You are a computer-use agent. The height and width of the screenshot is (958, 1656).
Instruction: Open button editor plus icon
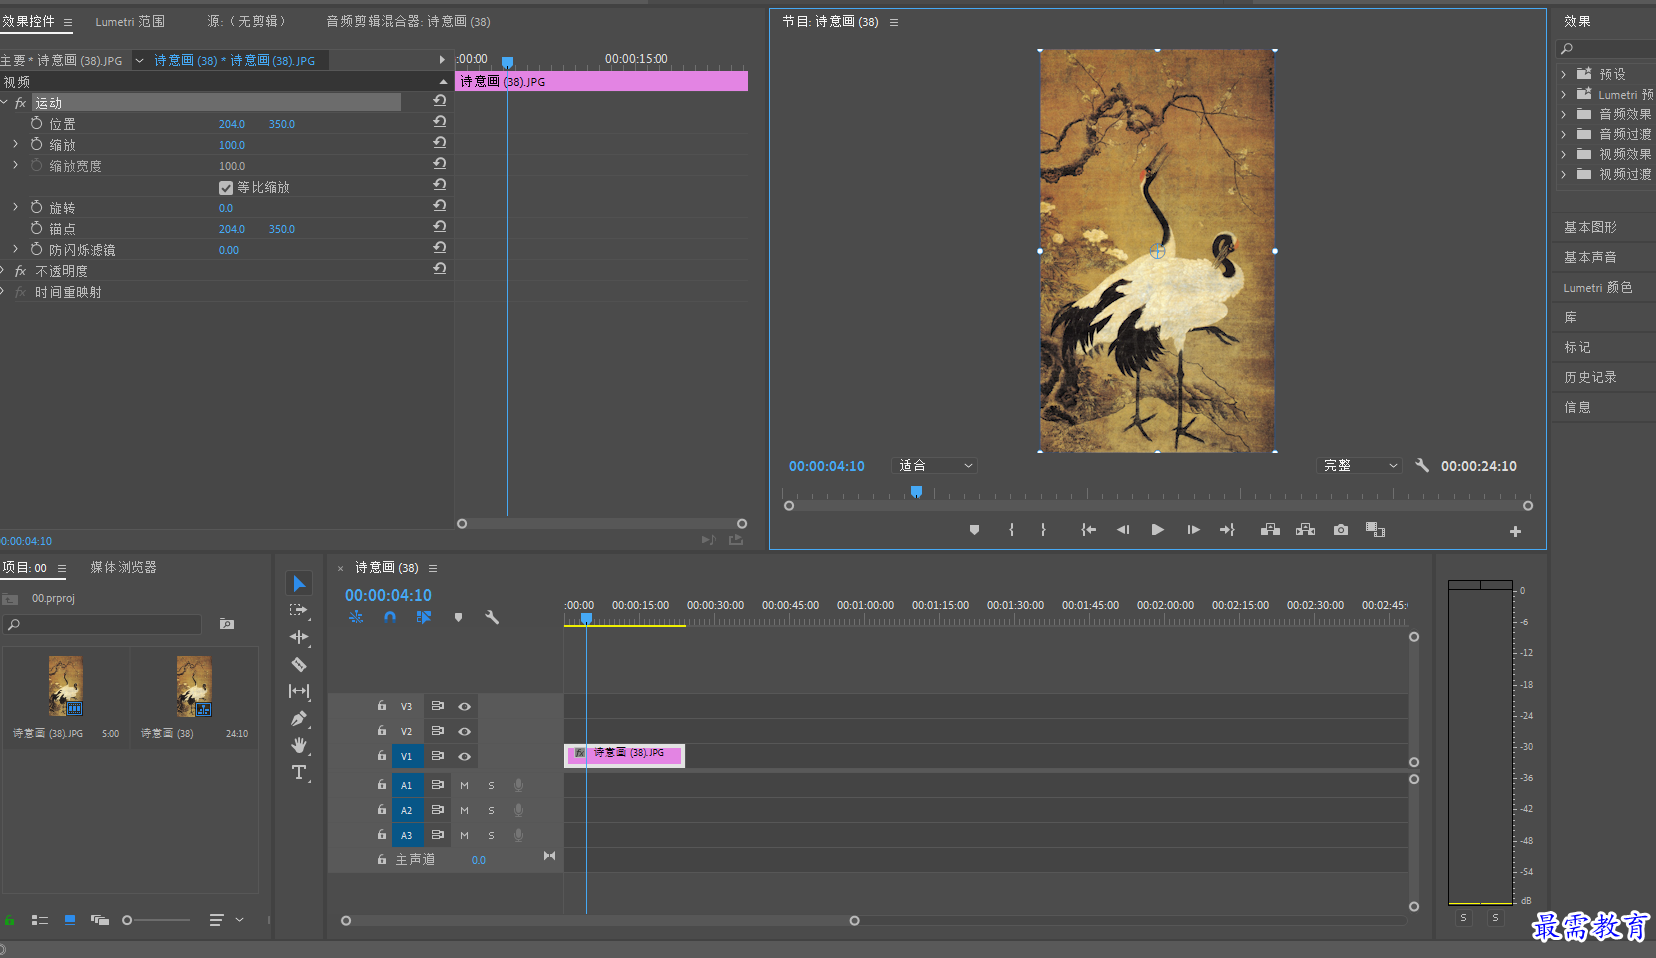[1515, 532]
